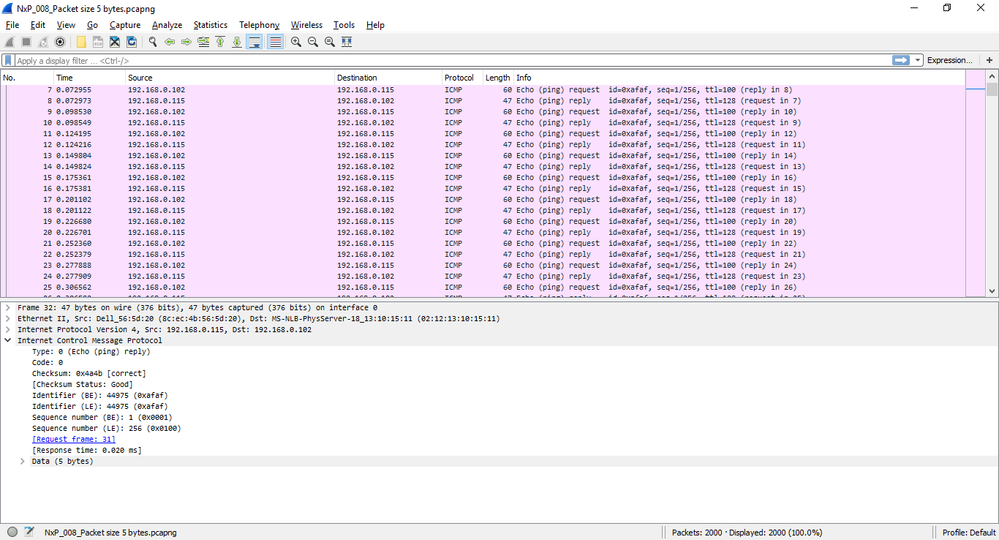Open the Wireless menu

[306, 25]
